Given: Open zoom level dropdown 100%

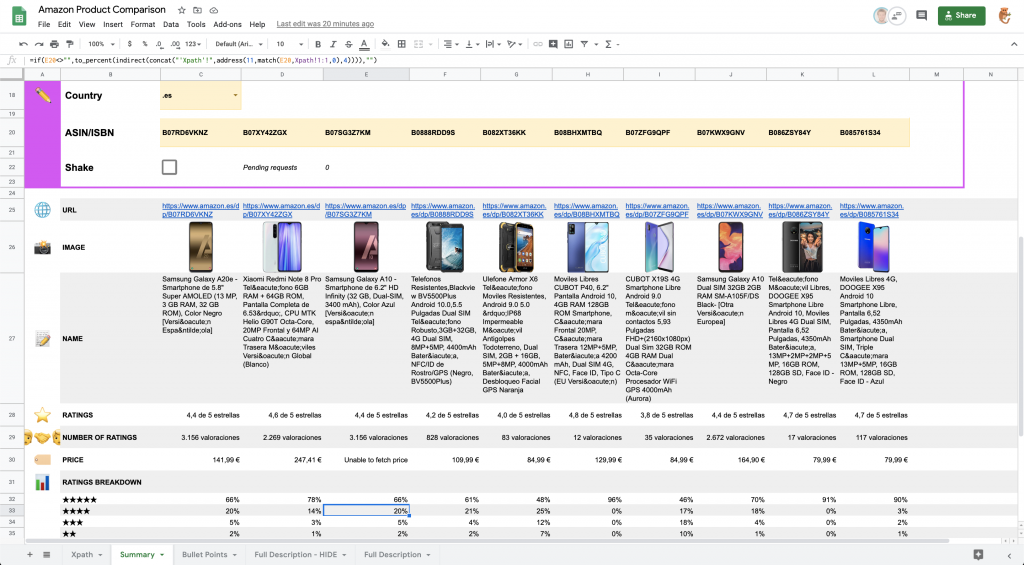Looking at the screenshot, I should click(x=101, y=44).
